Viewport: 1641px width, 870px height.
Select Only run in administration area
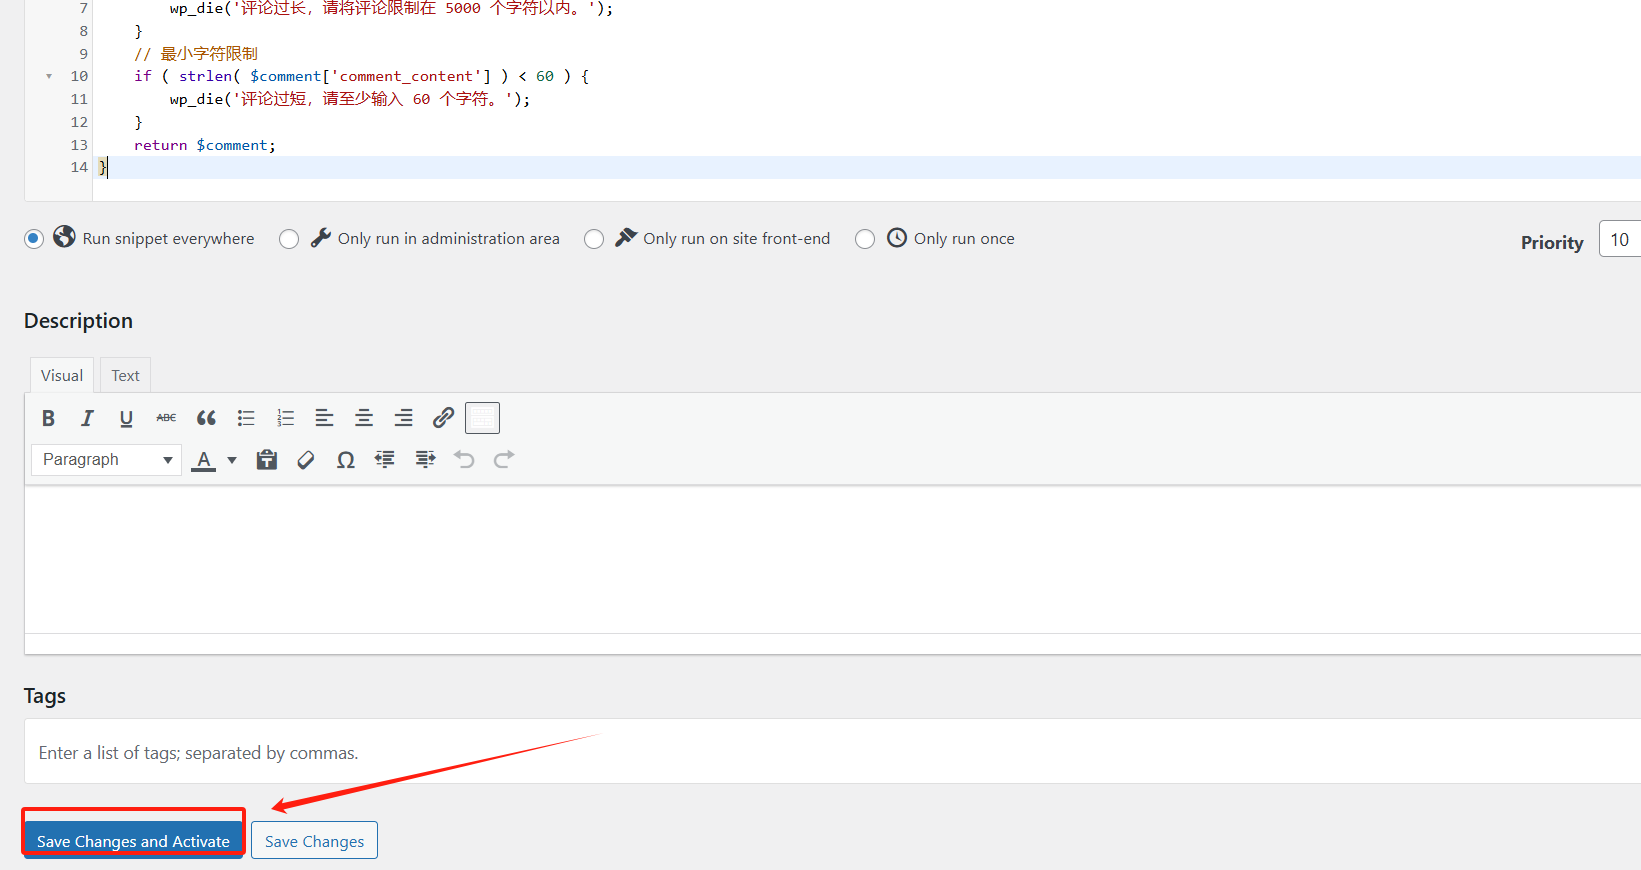point(289,239)
